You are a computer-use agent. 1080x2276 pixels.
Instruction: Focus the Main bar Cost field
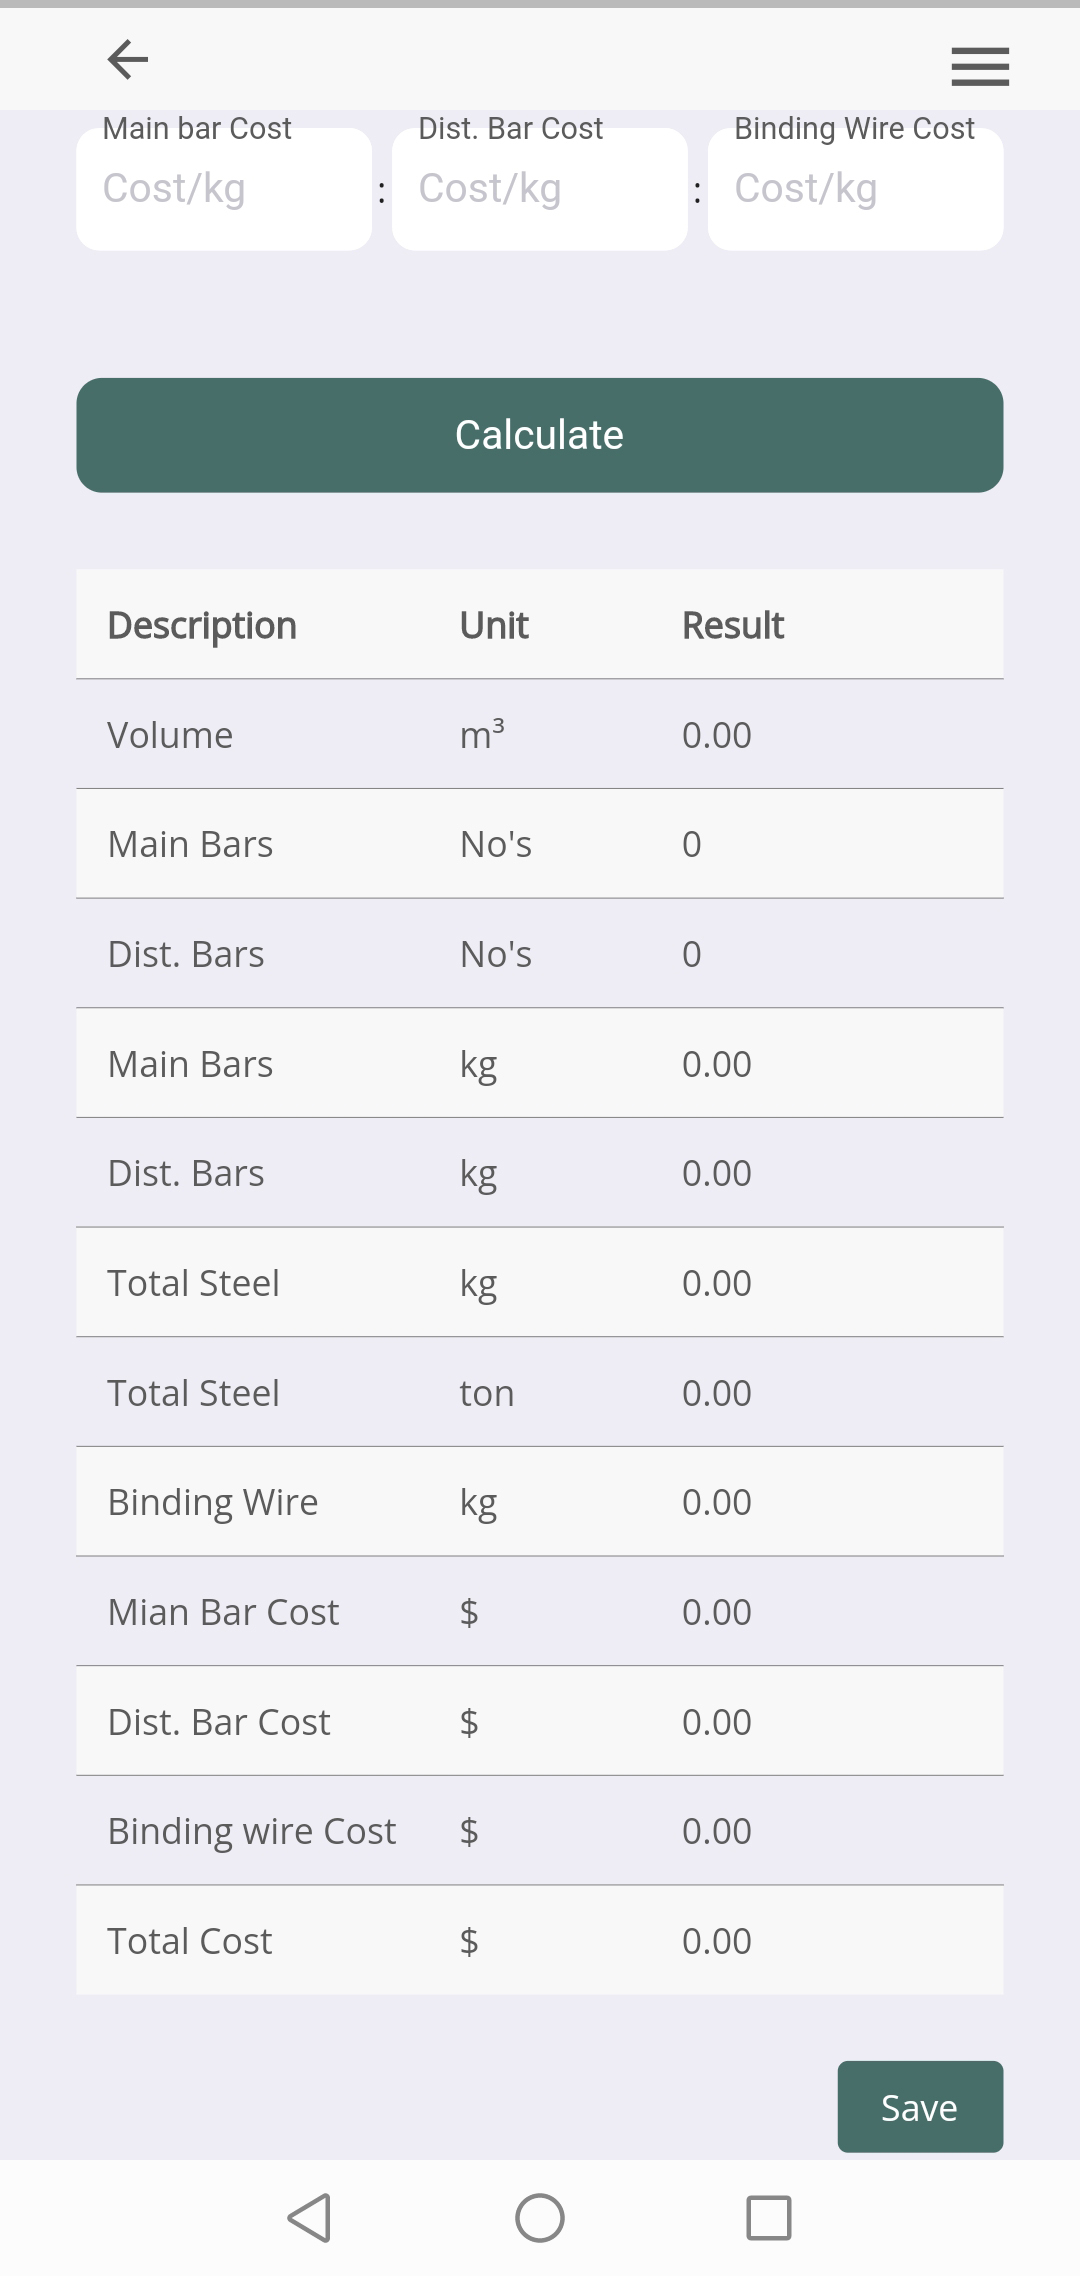click(224, 189)
